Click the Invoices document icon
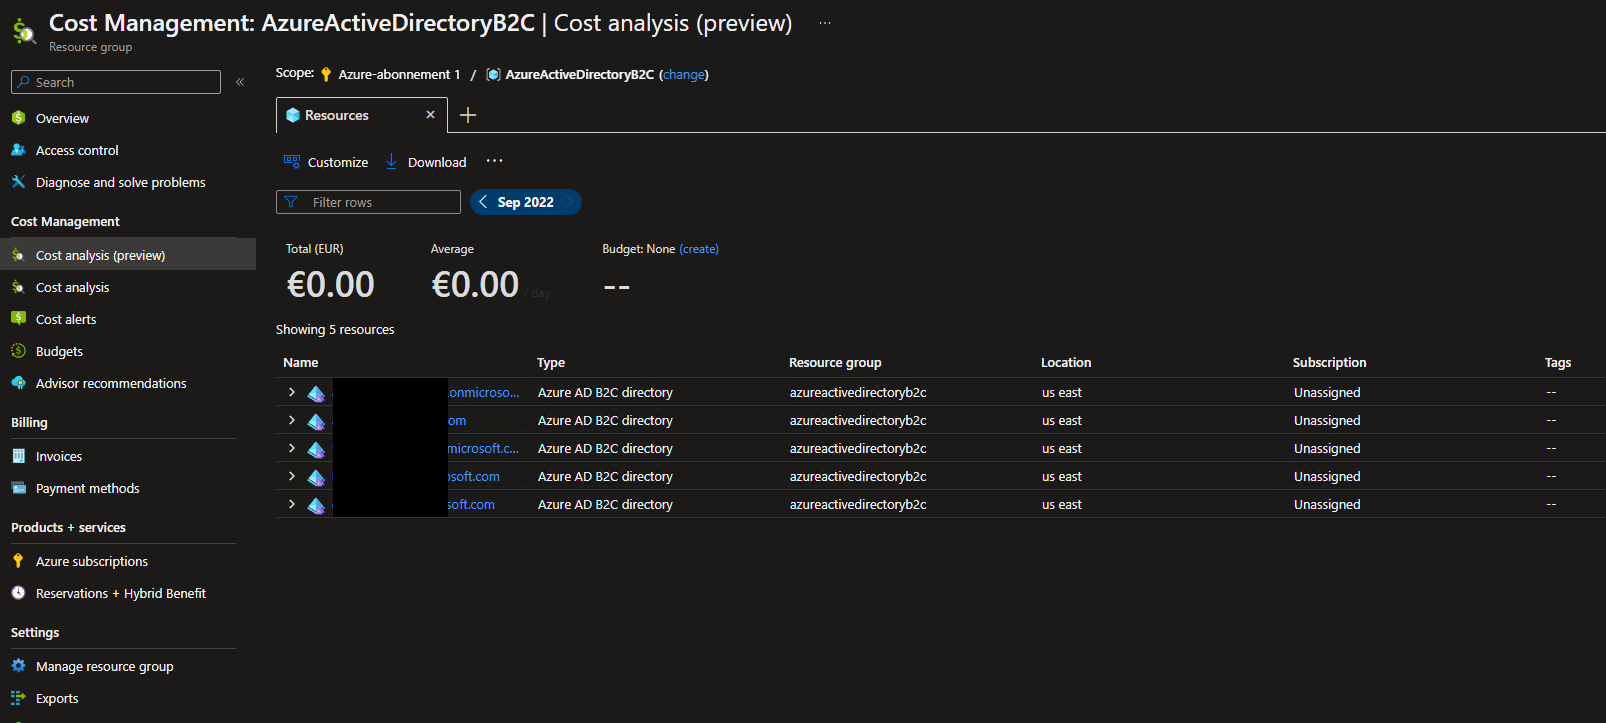Image resolution: width=1606 pixels, height=723 pixels. (18, 456)
